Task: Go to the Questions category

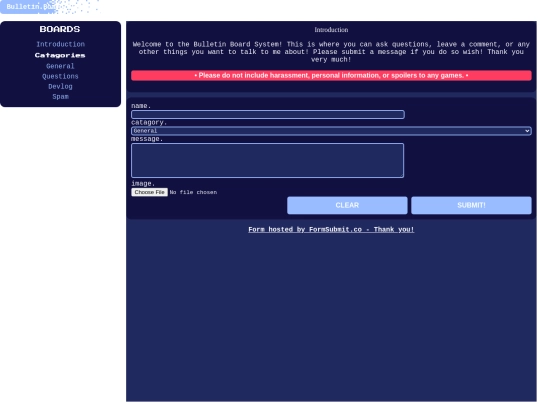Action: [x=60, y=76]
